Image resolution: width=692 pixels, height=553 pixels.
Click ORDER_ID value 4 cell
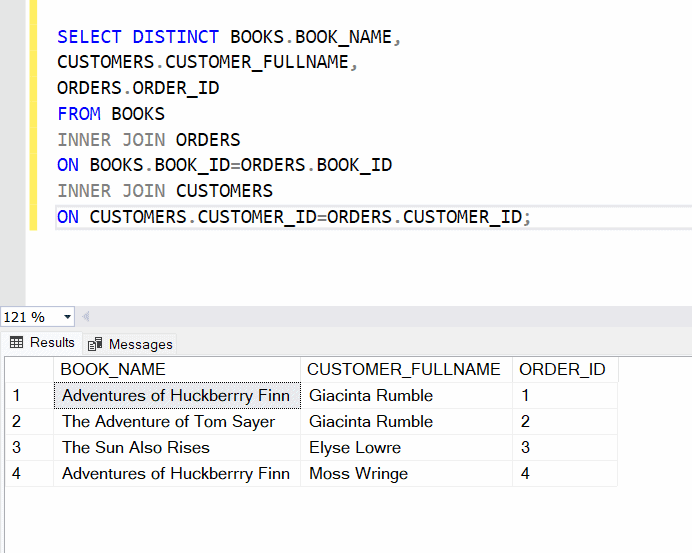coord(565,474)
